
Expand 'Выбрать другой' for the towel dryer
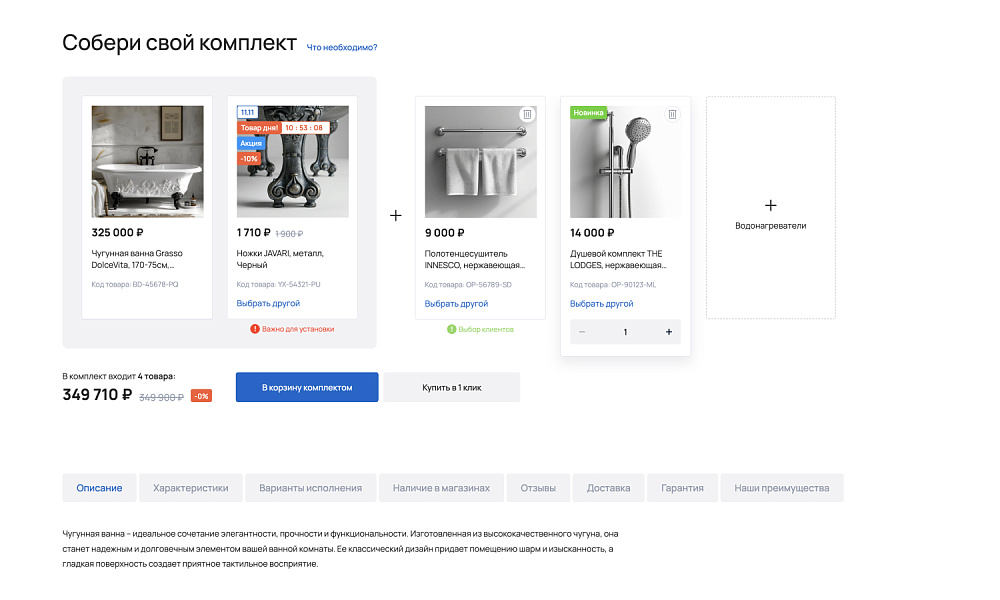455,301
